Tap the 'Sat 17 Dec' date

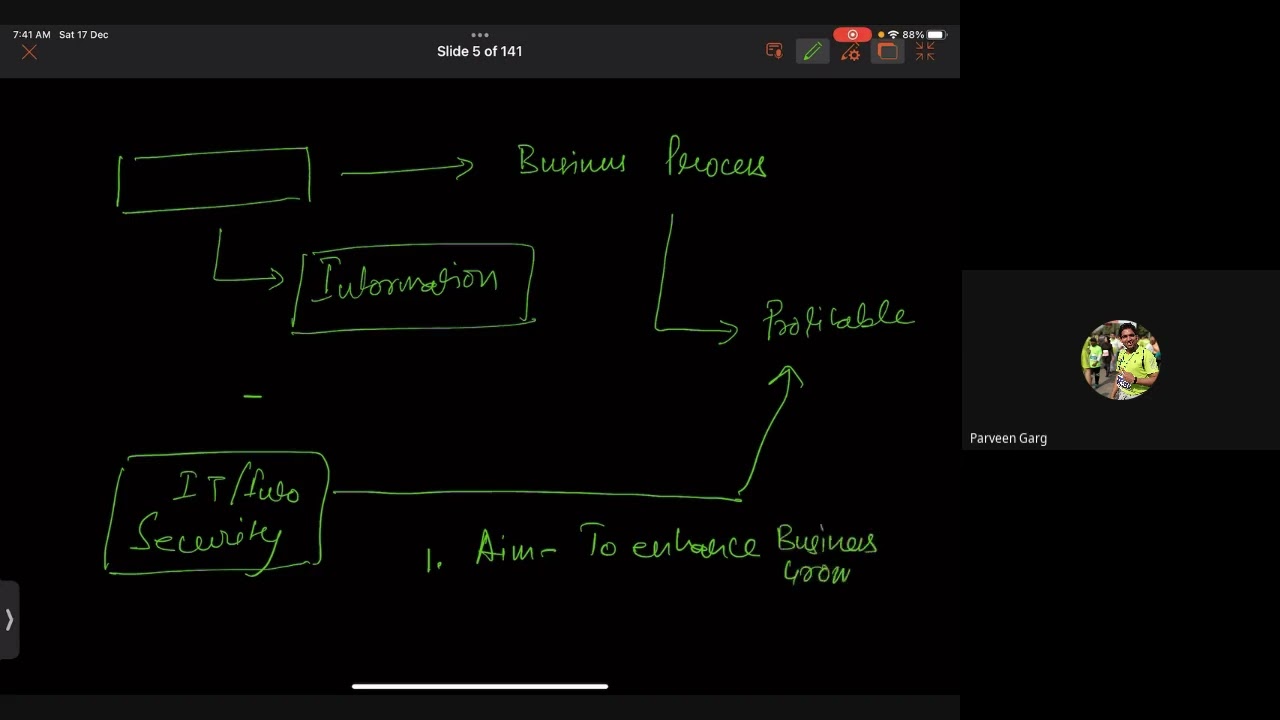(x=84, y=34)
